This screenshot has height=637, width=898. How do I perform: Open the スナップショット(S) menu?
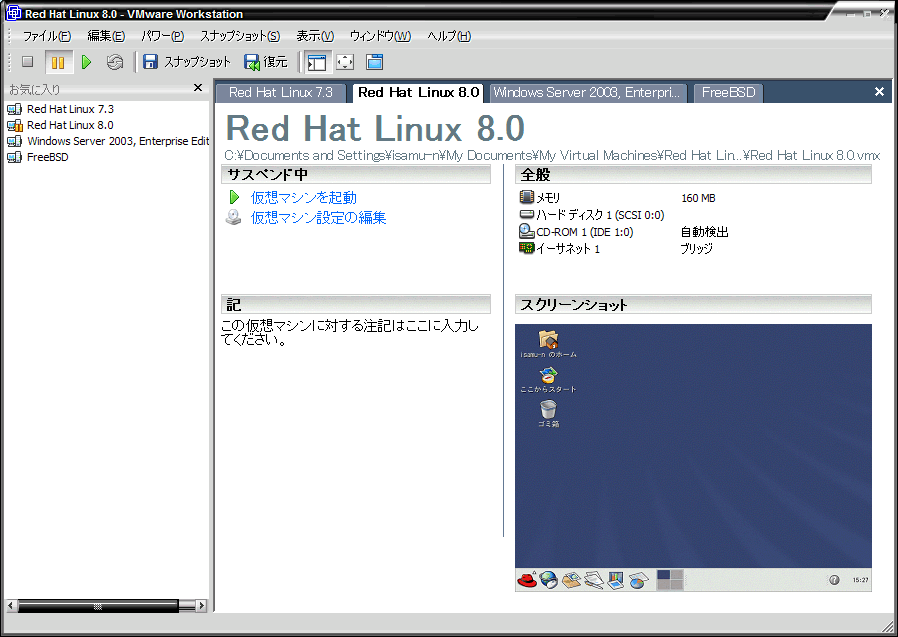240,36
